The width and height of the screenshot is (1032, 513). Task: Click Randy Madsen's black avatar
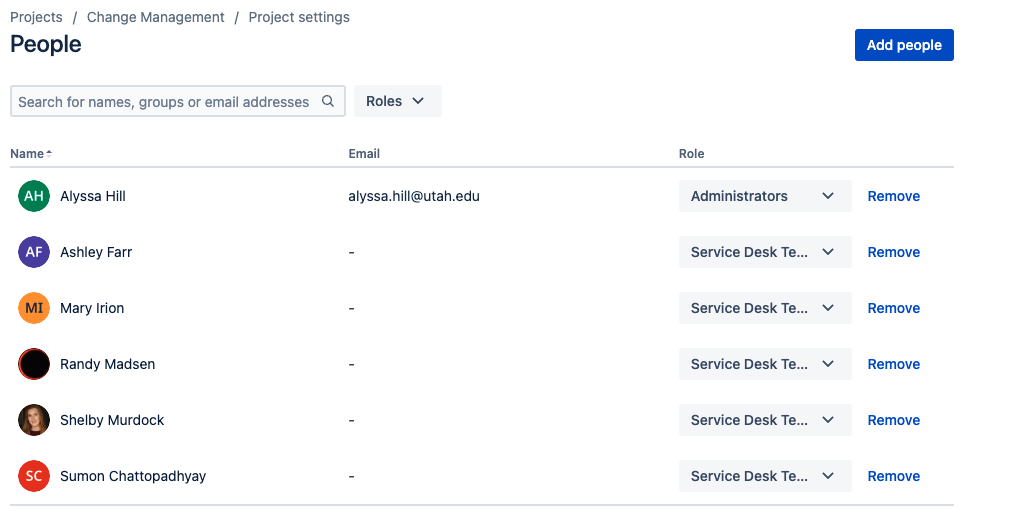coord(34,364)
